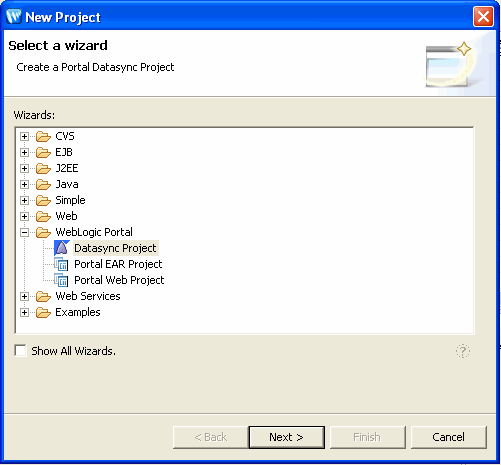
Task: Click the Datasync Project wizard icon
Action: point(62,248)
